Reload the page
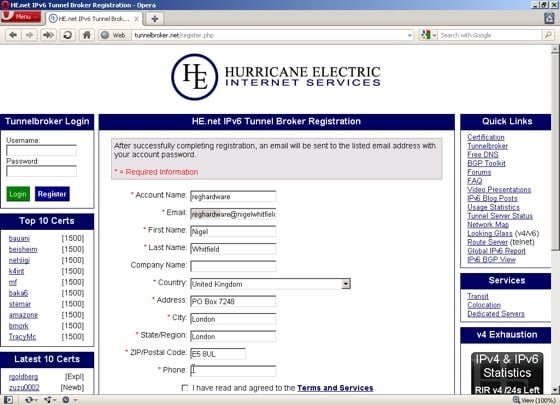This screenshot has width=560, height=405. (68, 35)
